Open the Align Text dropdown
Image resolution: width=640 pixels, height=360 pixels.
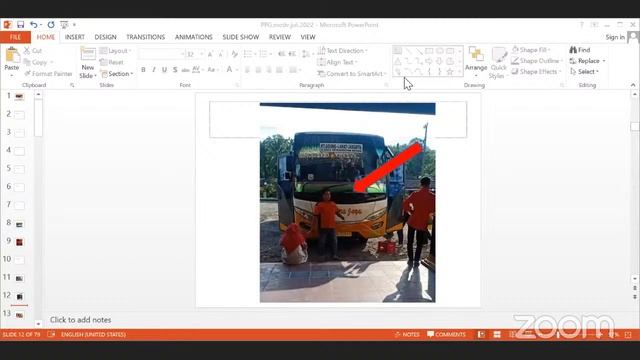[x=338, y=62]
